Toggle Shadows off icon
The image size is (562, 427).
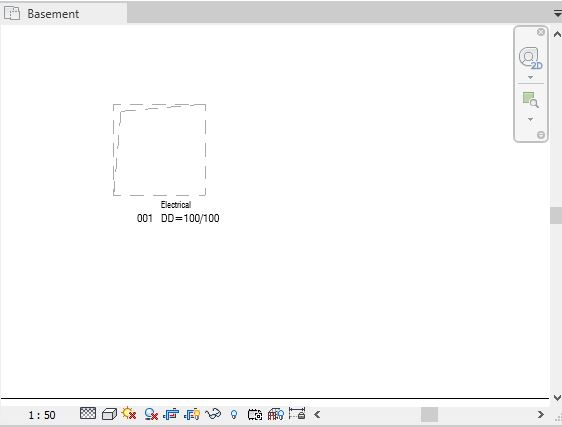pyautogui.click(x=151, y=414)
